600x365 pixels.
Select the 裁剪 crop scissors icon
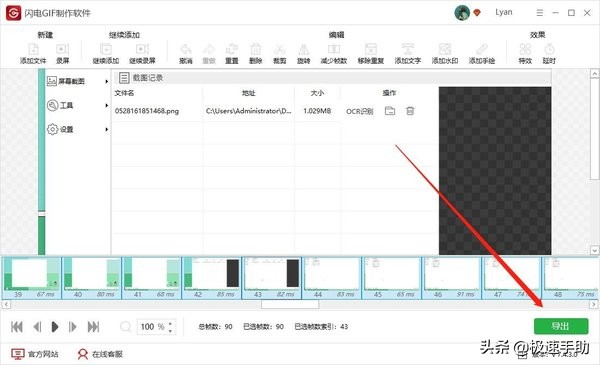coord(280,49)
